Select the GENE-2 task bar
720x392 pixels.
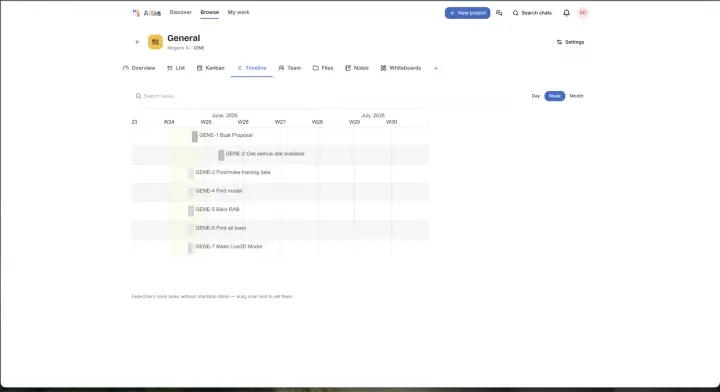pos(221,155)
